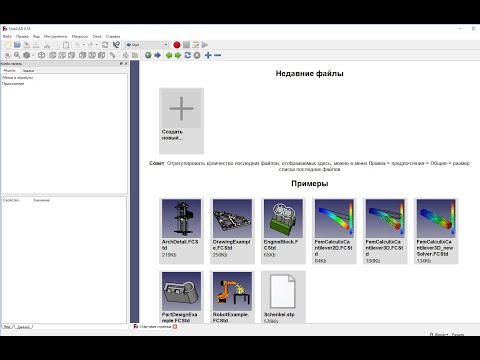Open the ArchDetail.FCStd example
480x360 pixels.
181,231
